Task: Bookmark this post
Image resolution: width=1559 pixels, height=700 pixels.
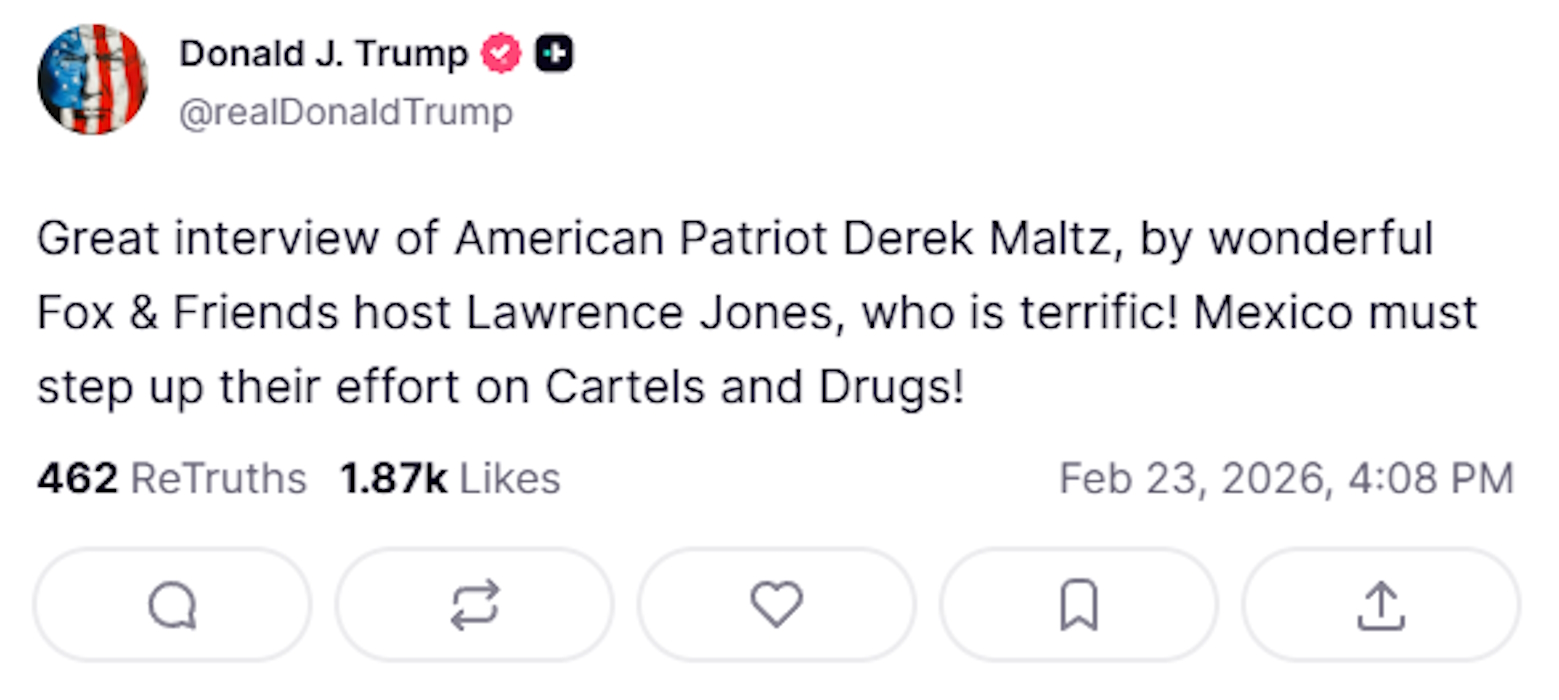Action: [1079, 605]
